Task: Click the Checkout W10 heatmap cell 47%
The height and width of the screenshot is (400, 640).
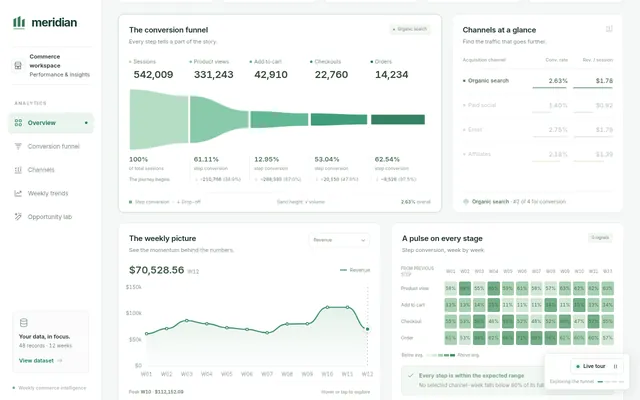Action: tap(579, 321)
